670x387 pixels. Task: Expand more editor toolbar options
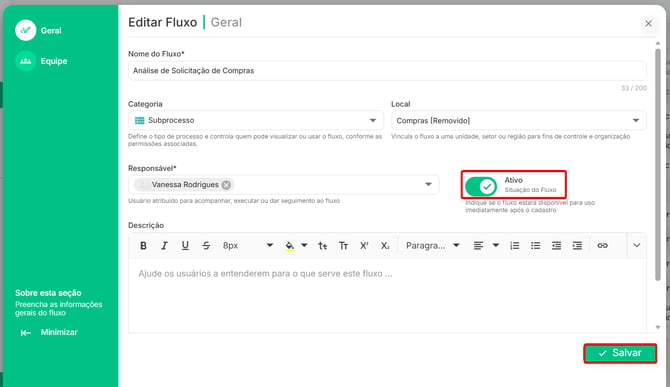pyautogui.click(x=637, y=246)
